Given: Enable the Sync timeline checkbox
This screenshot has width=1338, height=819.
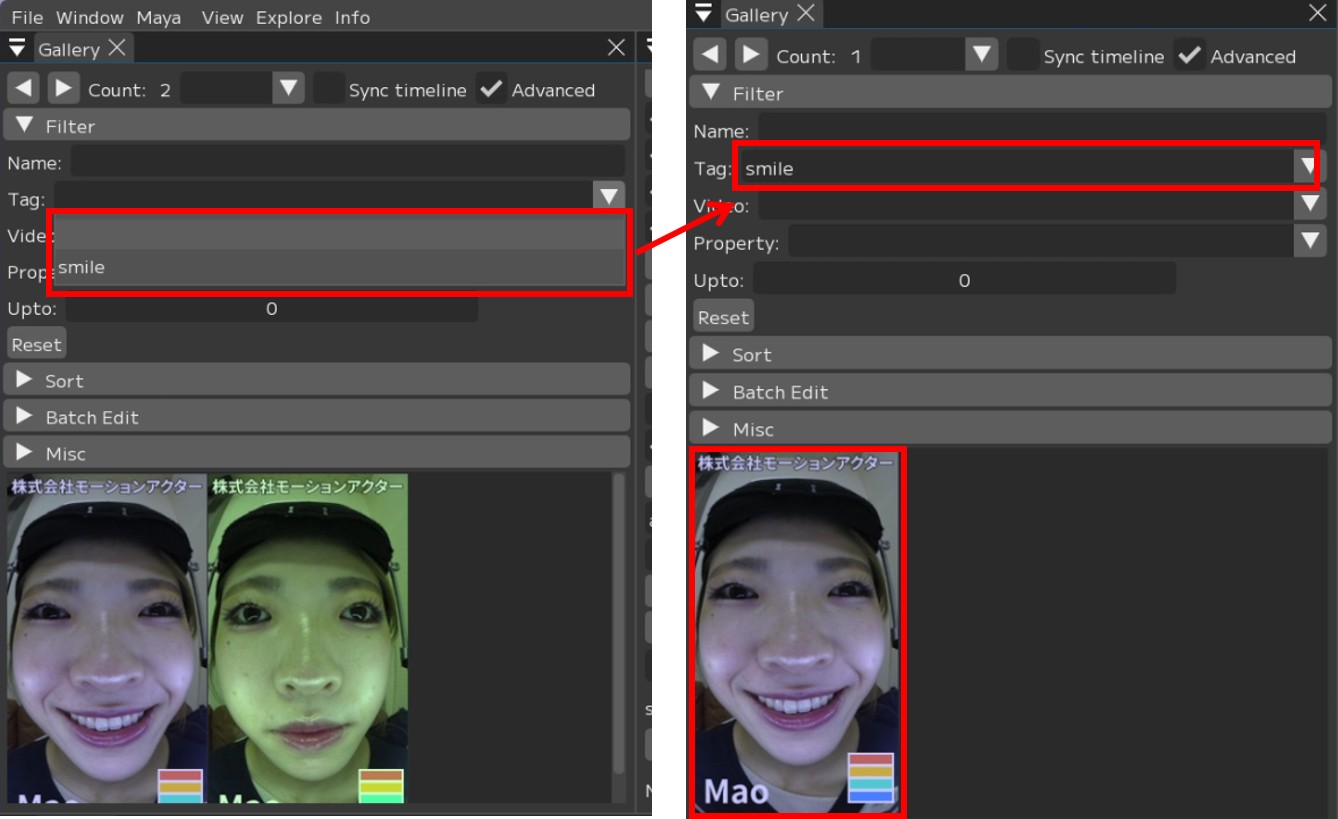Looking at the screenshot, I should (x=329, y=89).
